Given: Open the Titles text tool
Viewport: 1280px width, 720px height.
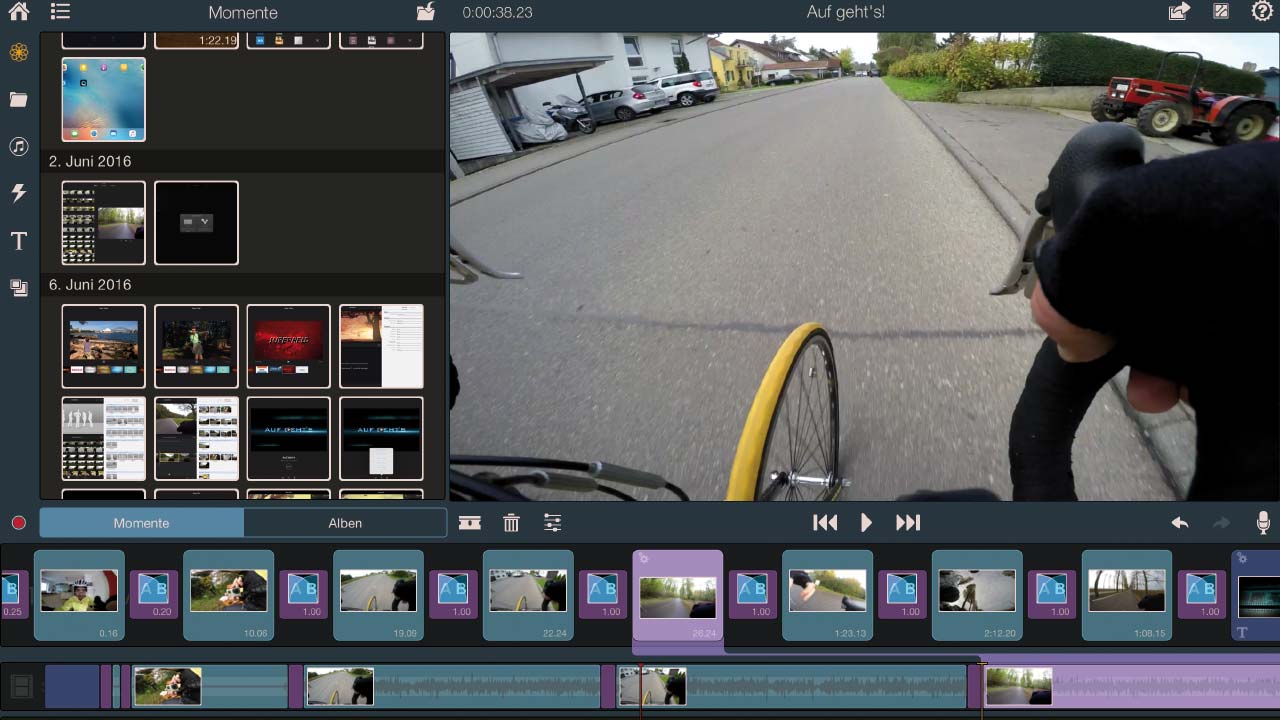Looking at the screenshot, I should (18, 241).
